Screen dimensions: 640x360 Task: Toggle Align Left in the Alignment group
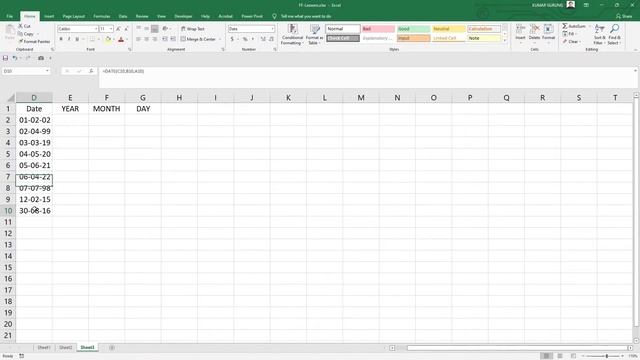pyautogui.click(x=139, y=39)
